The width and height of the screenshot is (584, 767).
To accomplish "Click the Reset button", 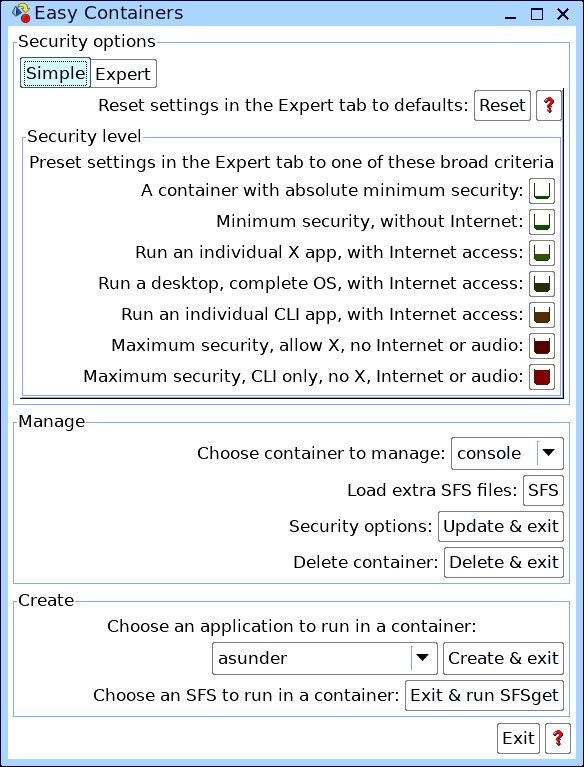I will (x=502, y=105).
